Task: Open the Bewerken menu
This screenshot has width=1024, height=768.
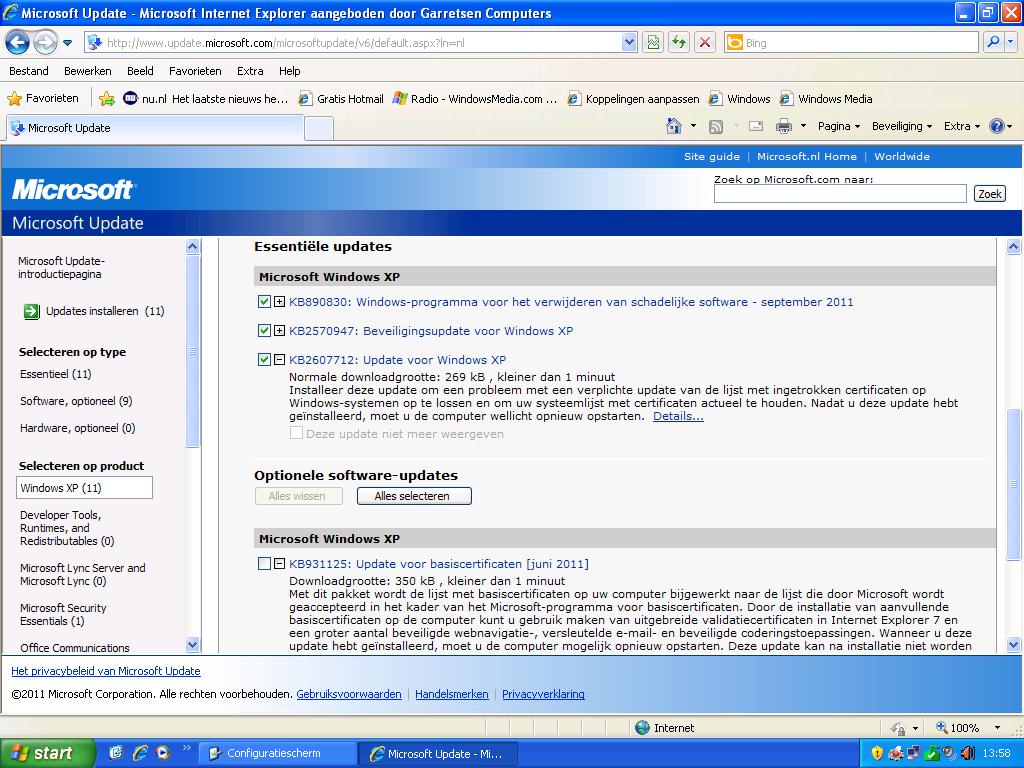Action: click(88, 71)
